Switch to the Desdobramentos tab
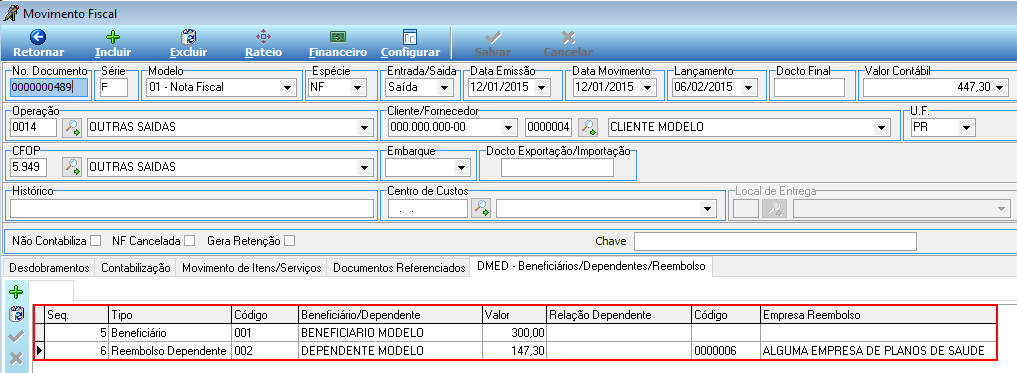Viewport: 1017px width, 373px height. pos(49,267)
